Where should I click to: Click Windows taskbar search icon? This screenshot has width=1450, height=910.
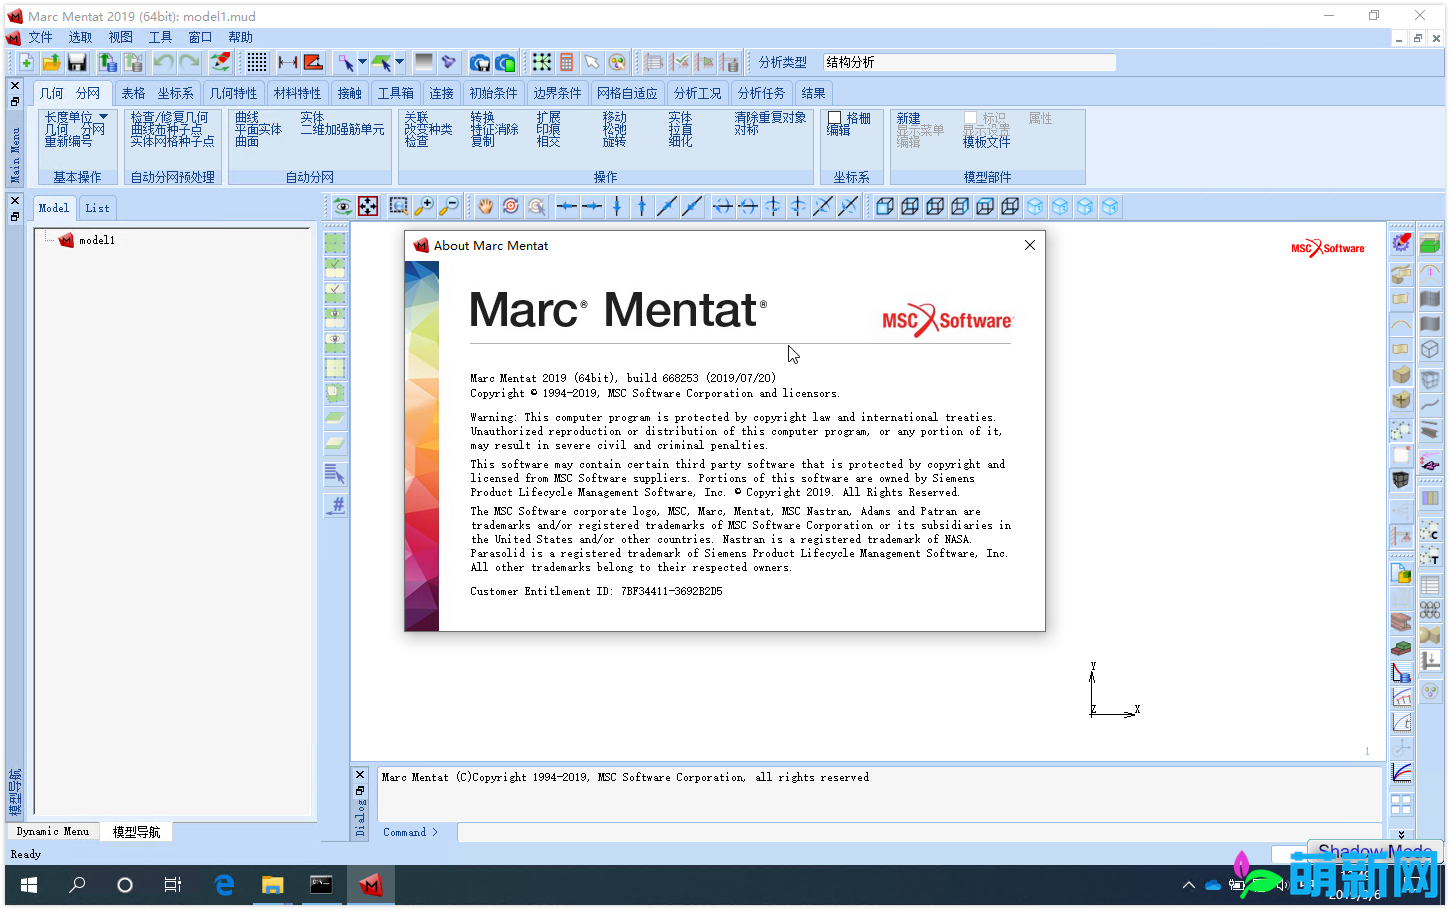click(77, 885)
